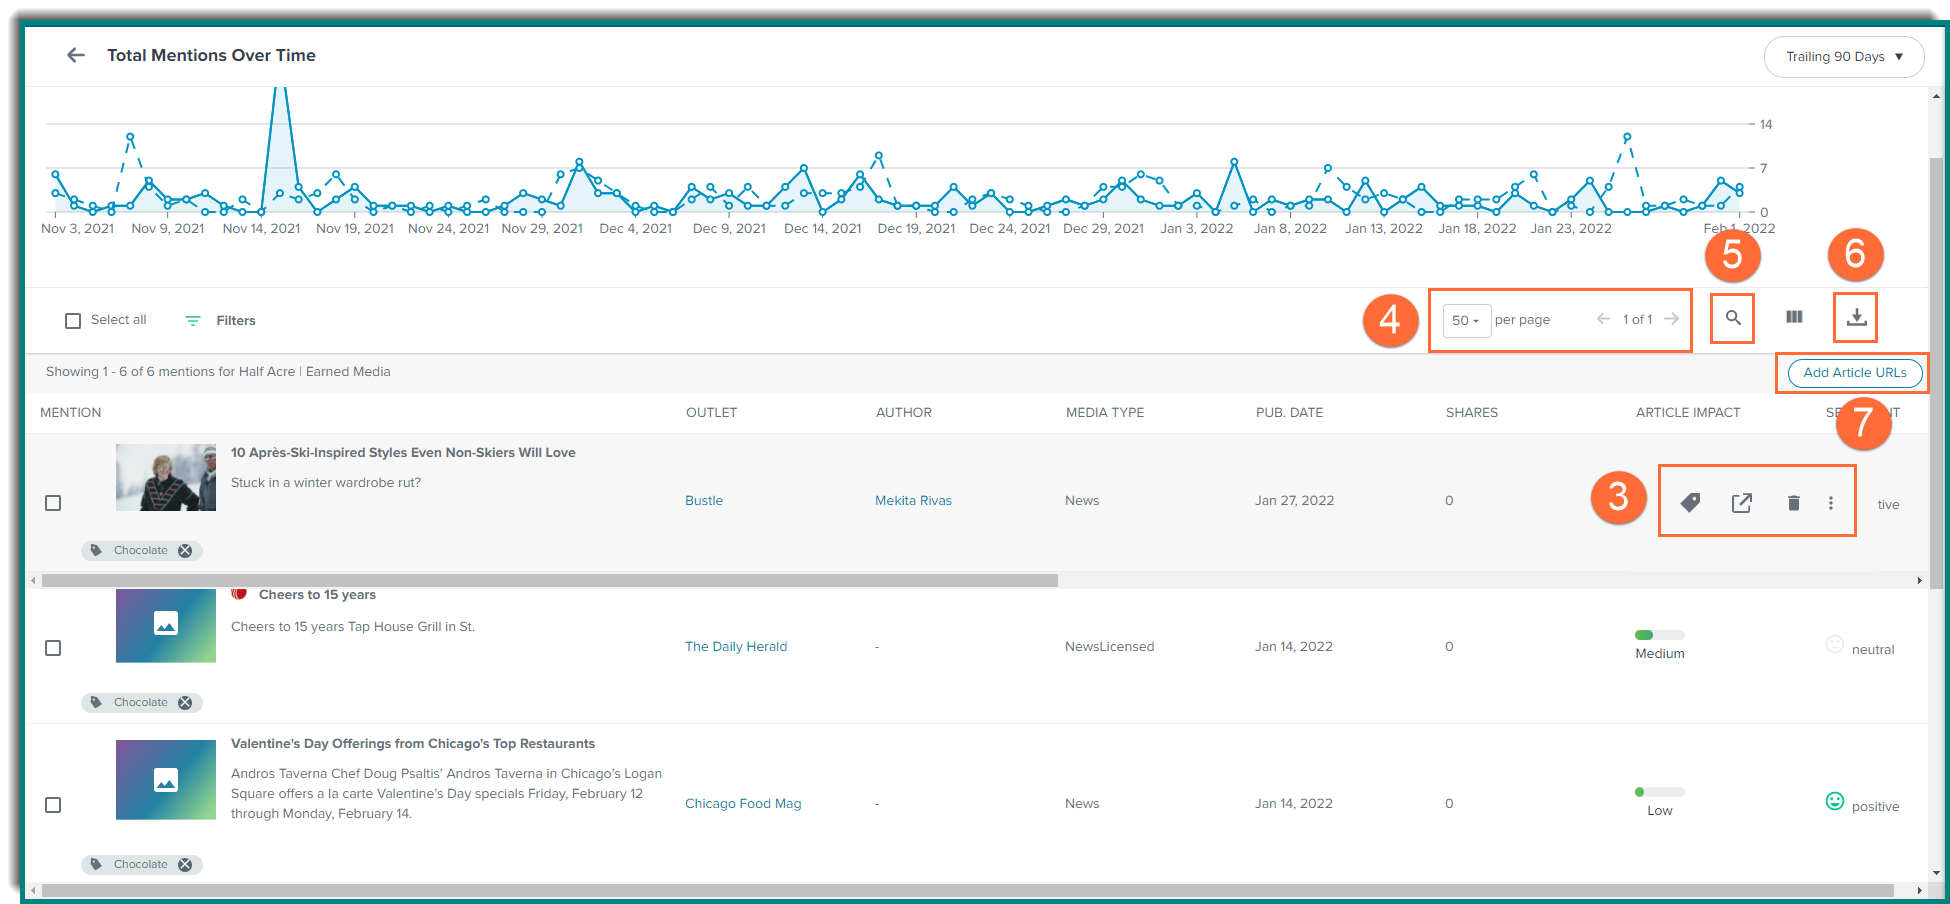Click the Add Article URLs button
The width and height of the screenshot is (1950, 904).
[x=1855, y=373]
